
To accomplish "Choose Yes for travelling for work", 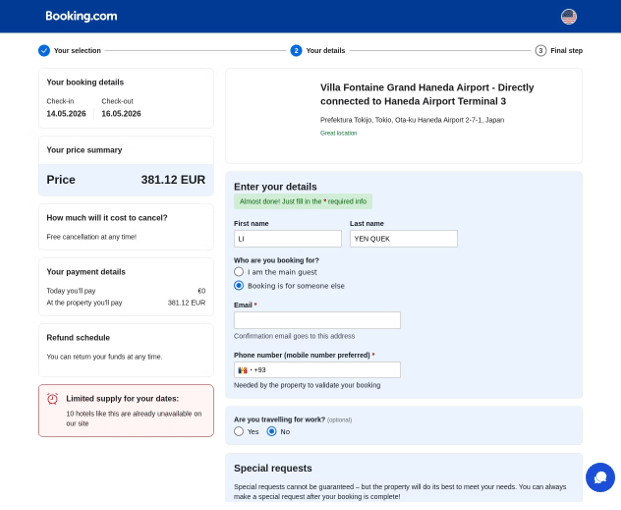I will tap(239, 431).
